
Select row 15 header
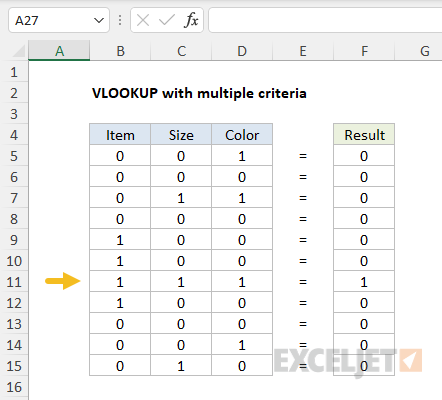(14, 366)
